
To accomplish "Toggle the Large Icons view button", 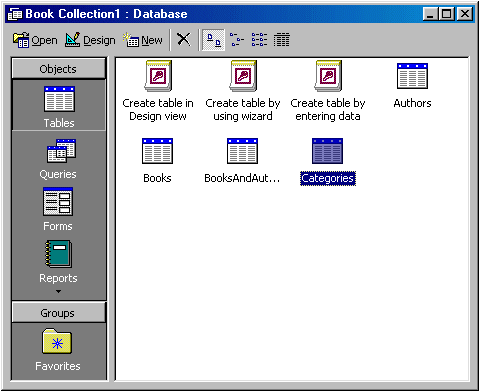I will [214, 40].
